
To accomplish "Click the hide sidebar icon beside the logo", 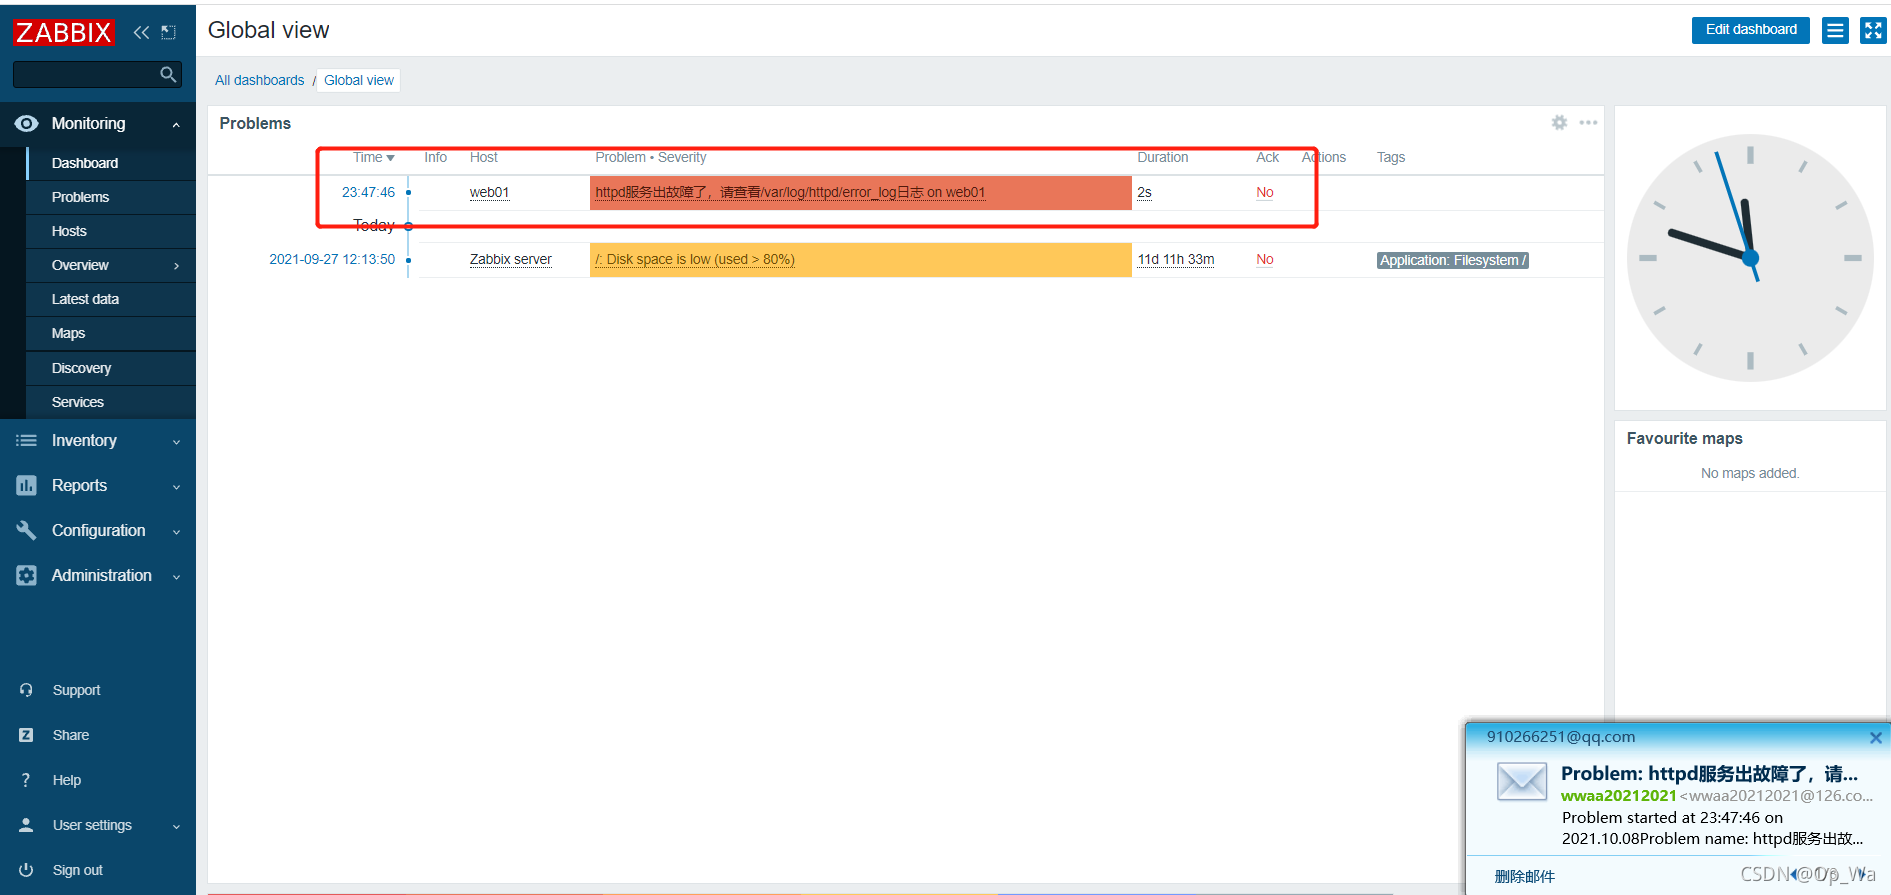I will 169,32.
